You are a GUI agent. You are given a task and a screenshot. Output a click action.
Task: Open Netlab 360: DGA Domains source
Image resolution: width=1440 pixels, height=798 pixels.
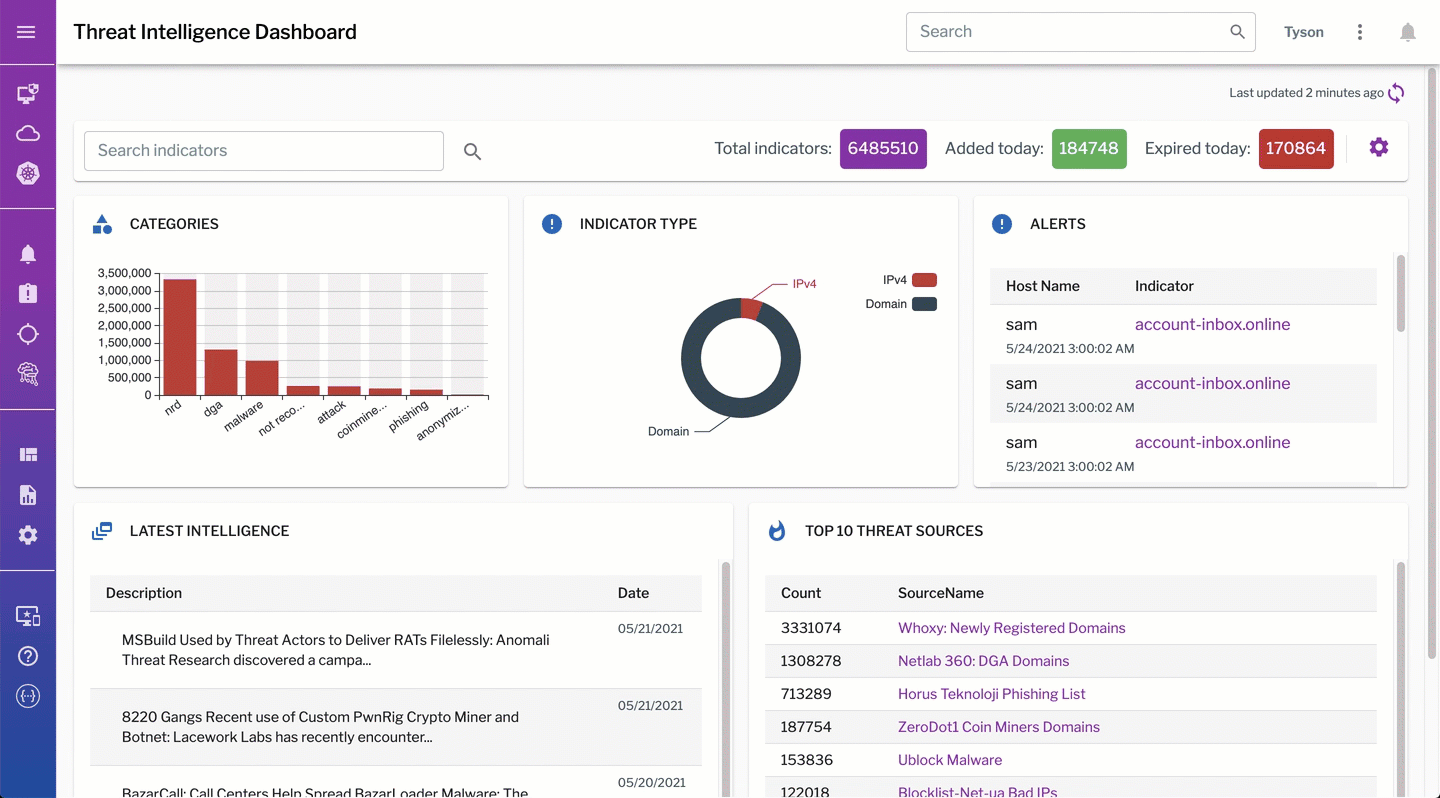coord(983,662)
